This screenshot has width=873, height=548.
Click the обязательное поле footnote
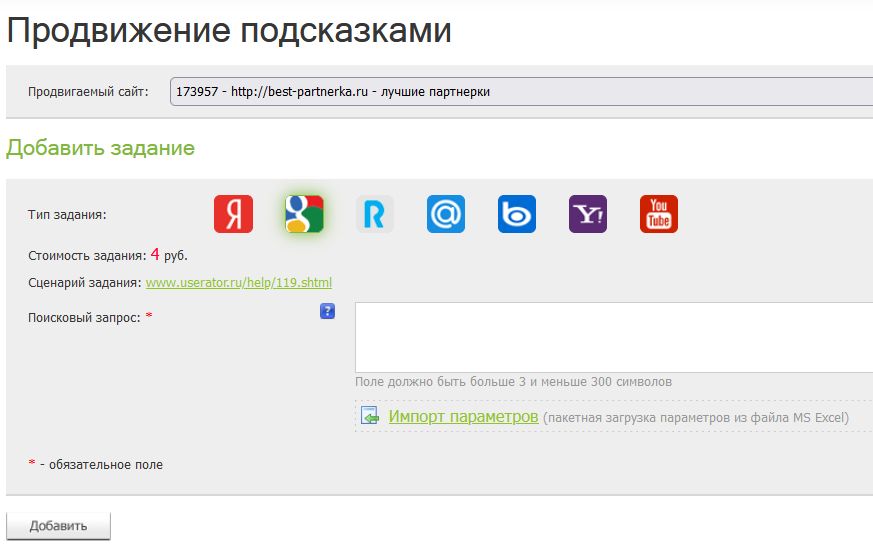[100, 465]
